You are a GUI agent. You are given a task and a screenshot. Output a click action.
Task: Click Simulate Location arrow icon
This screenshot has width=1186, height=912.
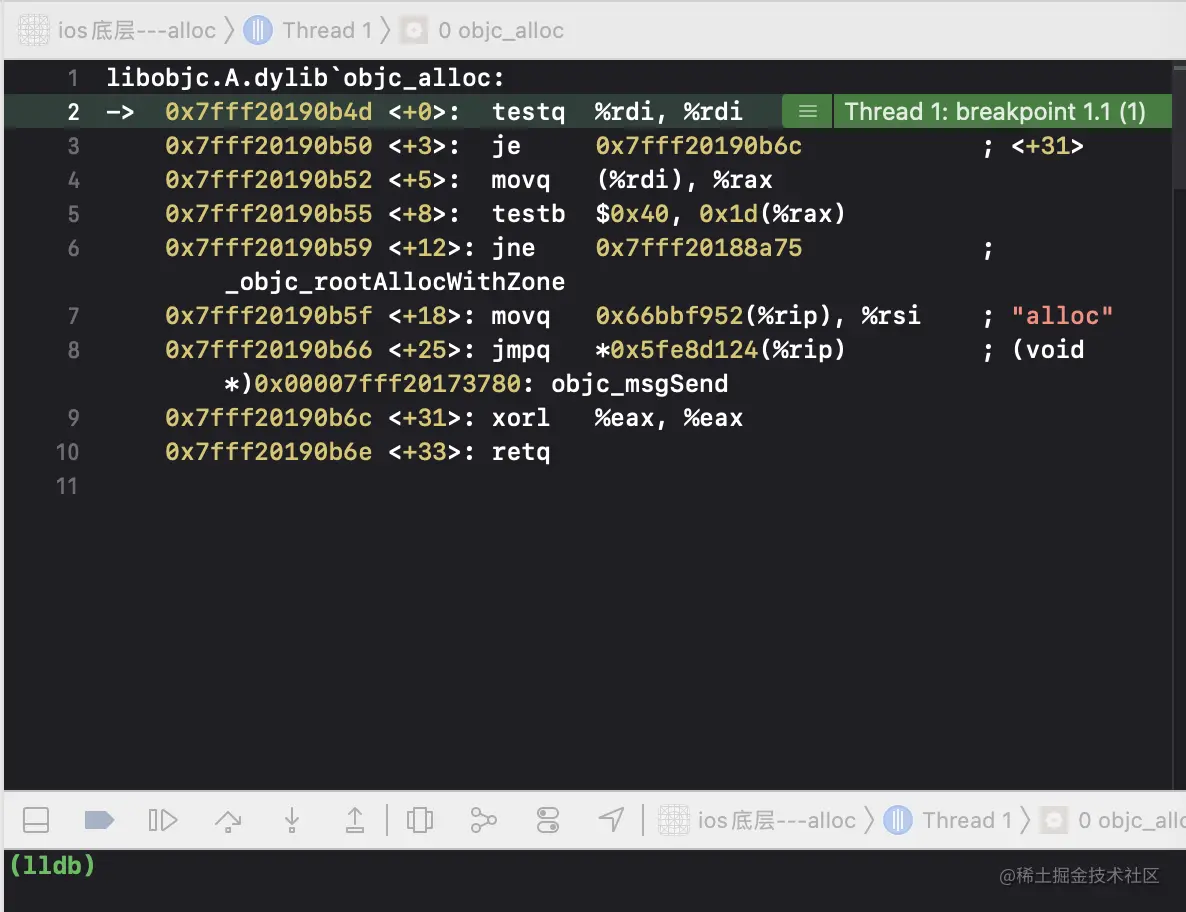click(611, 819)
